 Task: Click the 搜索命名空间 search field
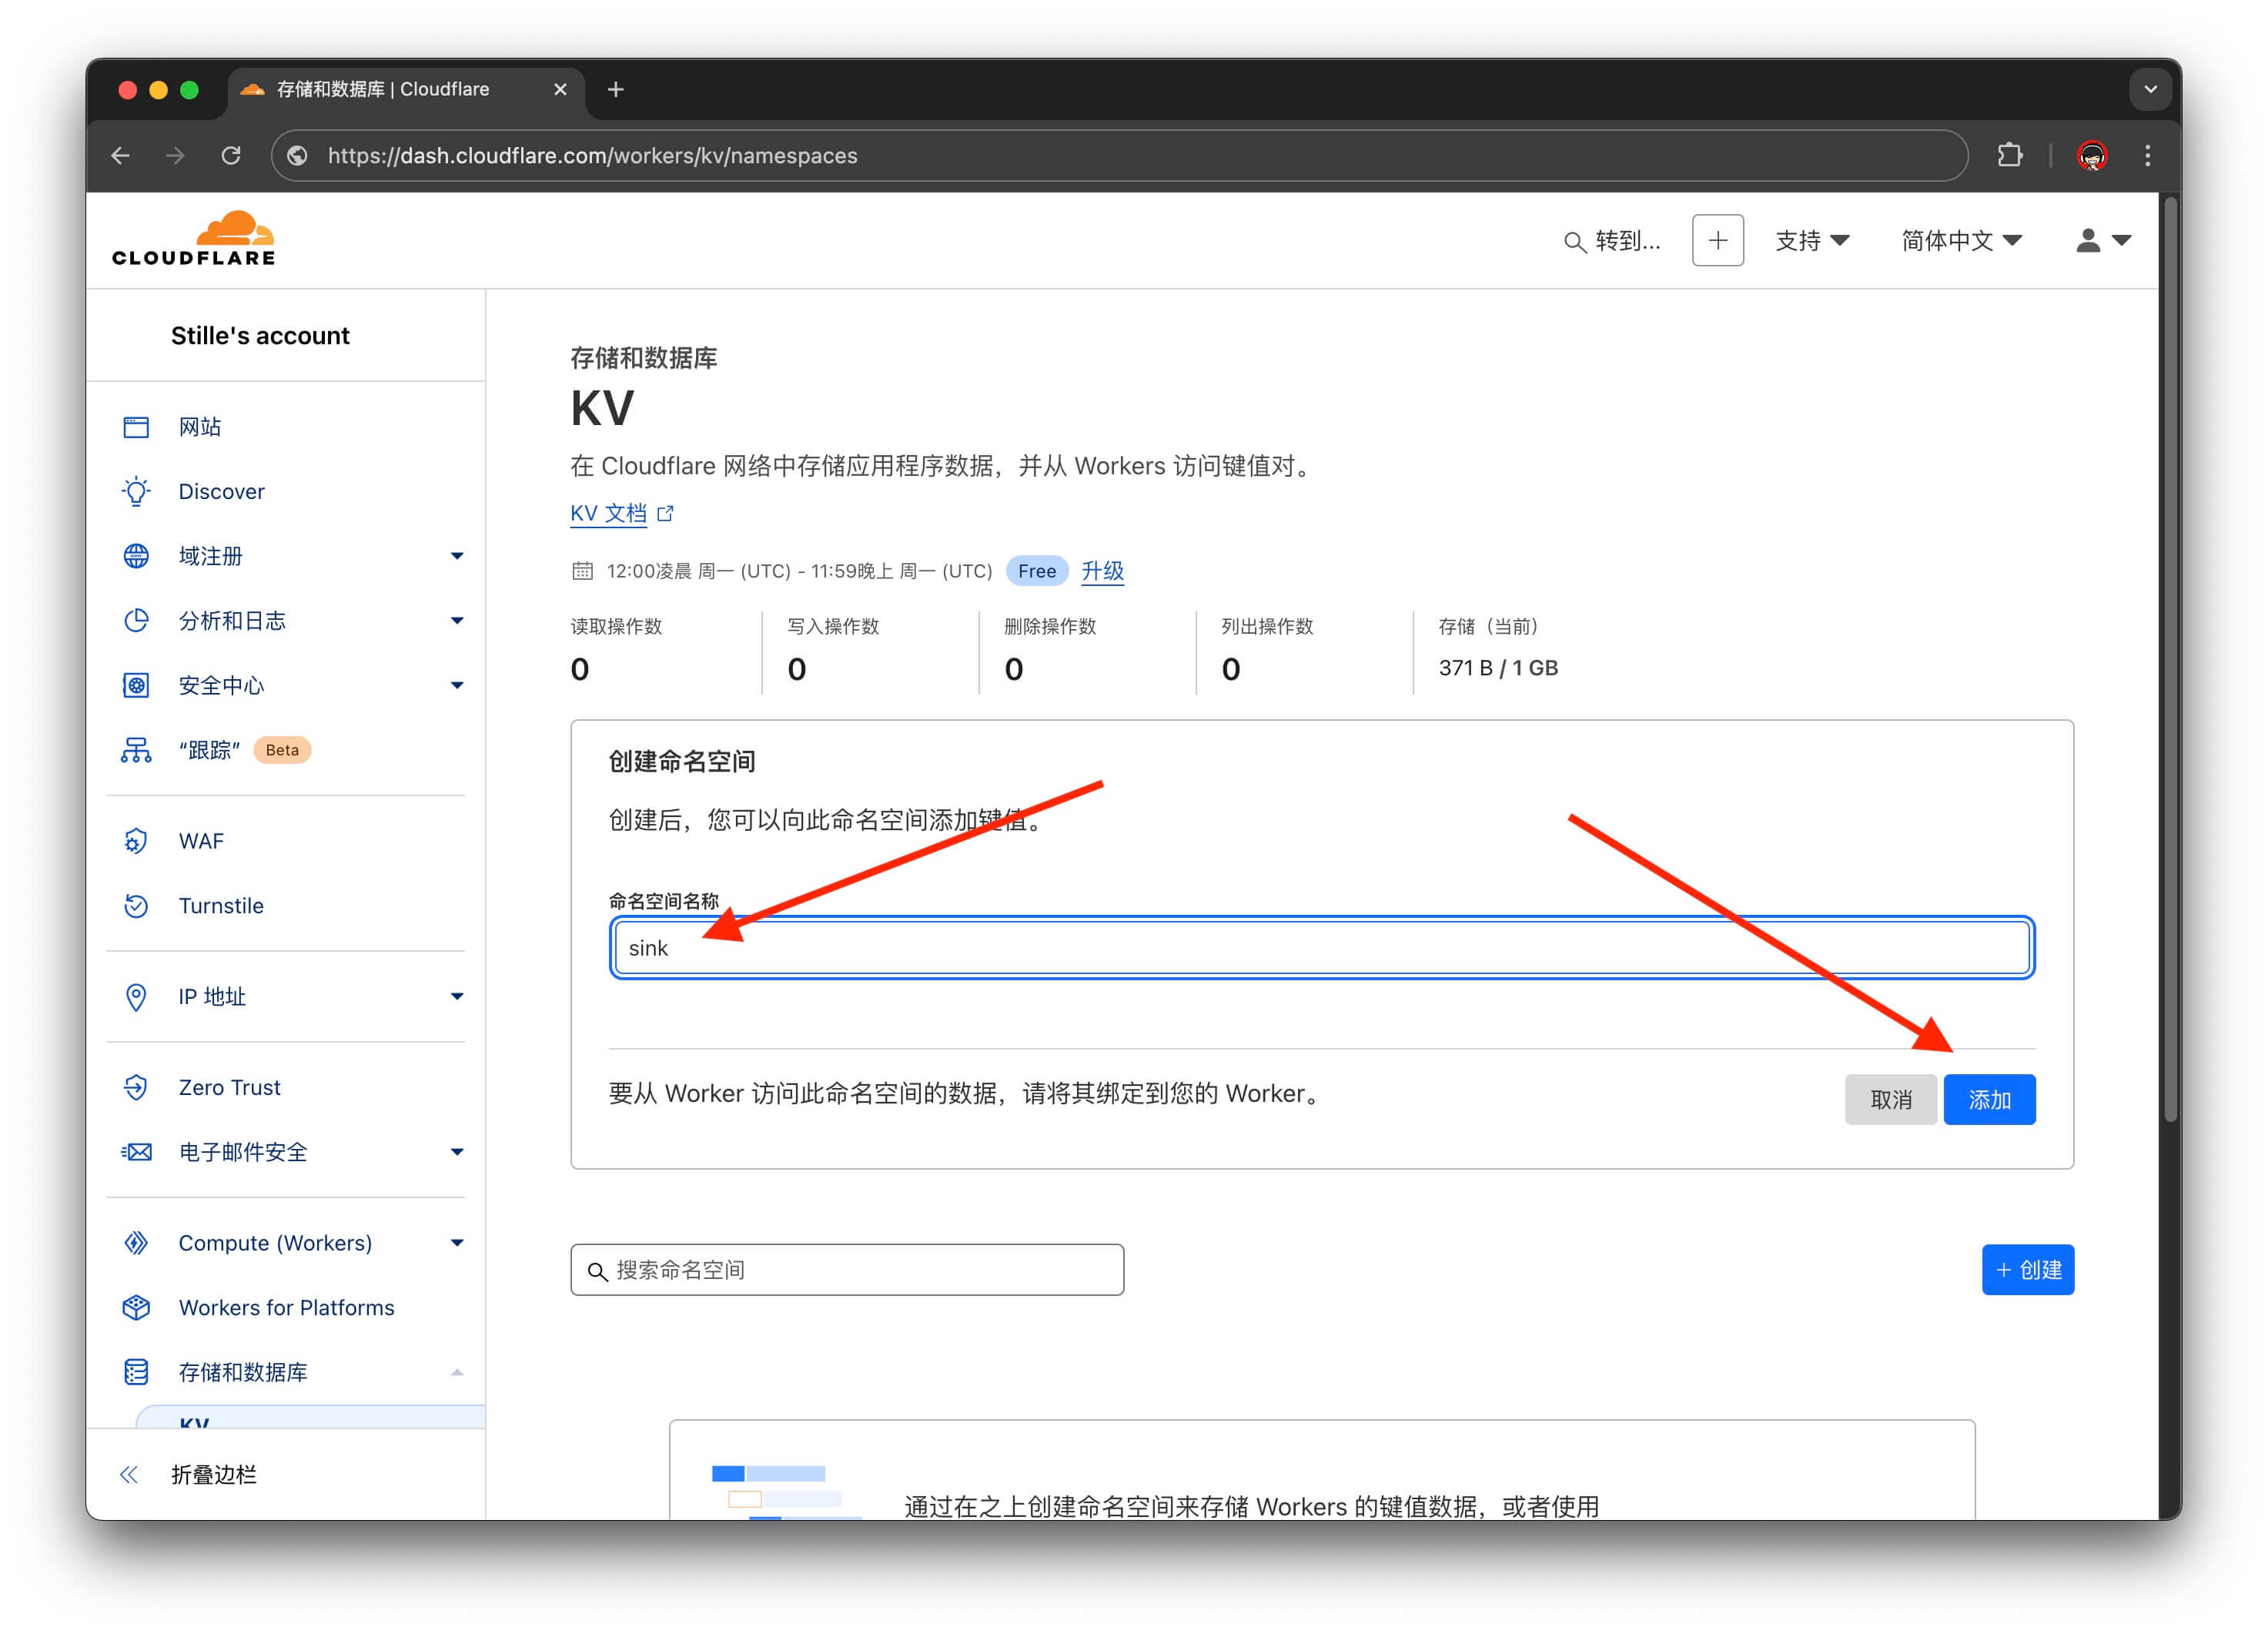coord(847,1269)
